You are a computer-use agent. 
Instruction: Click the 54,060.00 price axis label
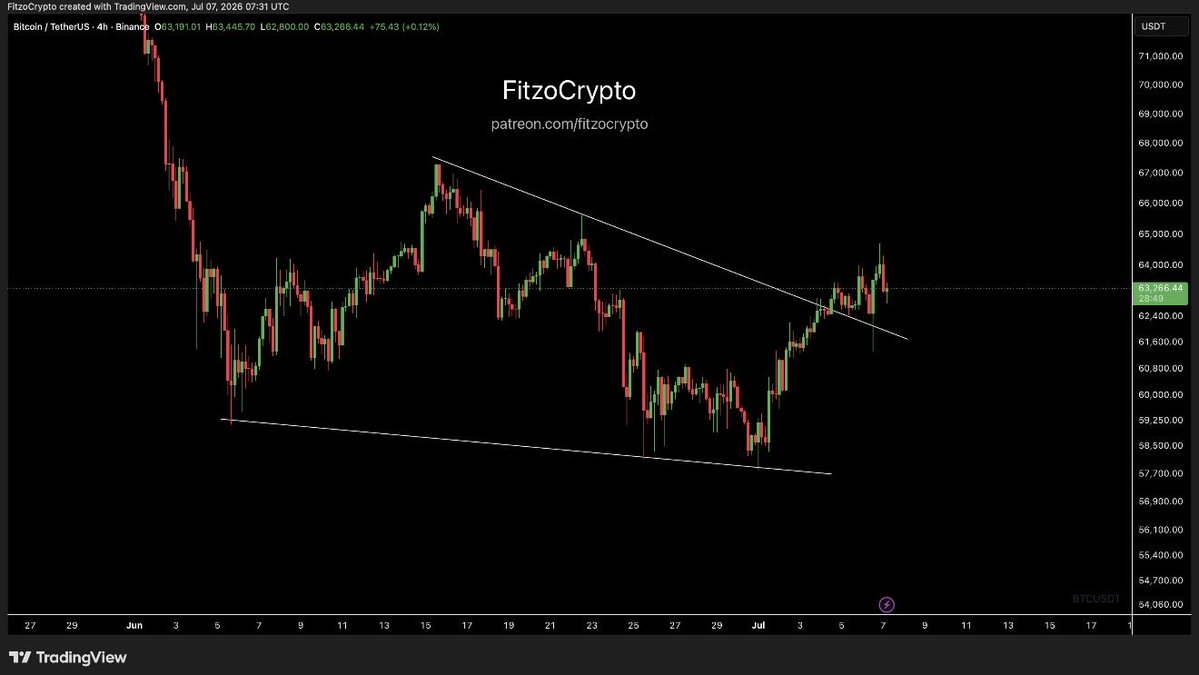click(x=1161, y=605)
